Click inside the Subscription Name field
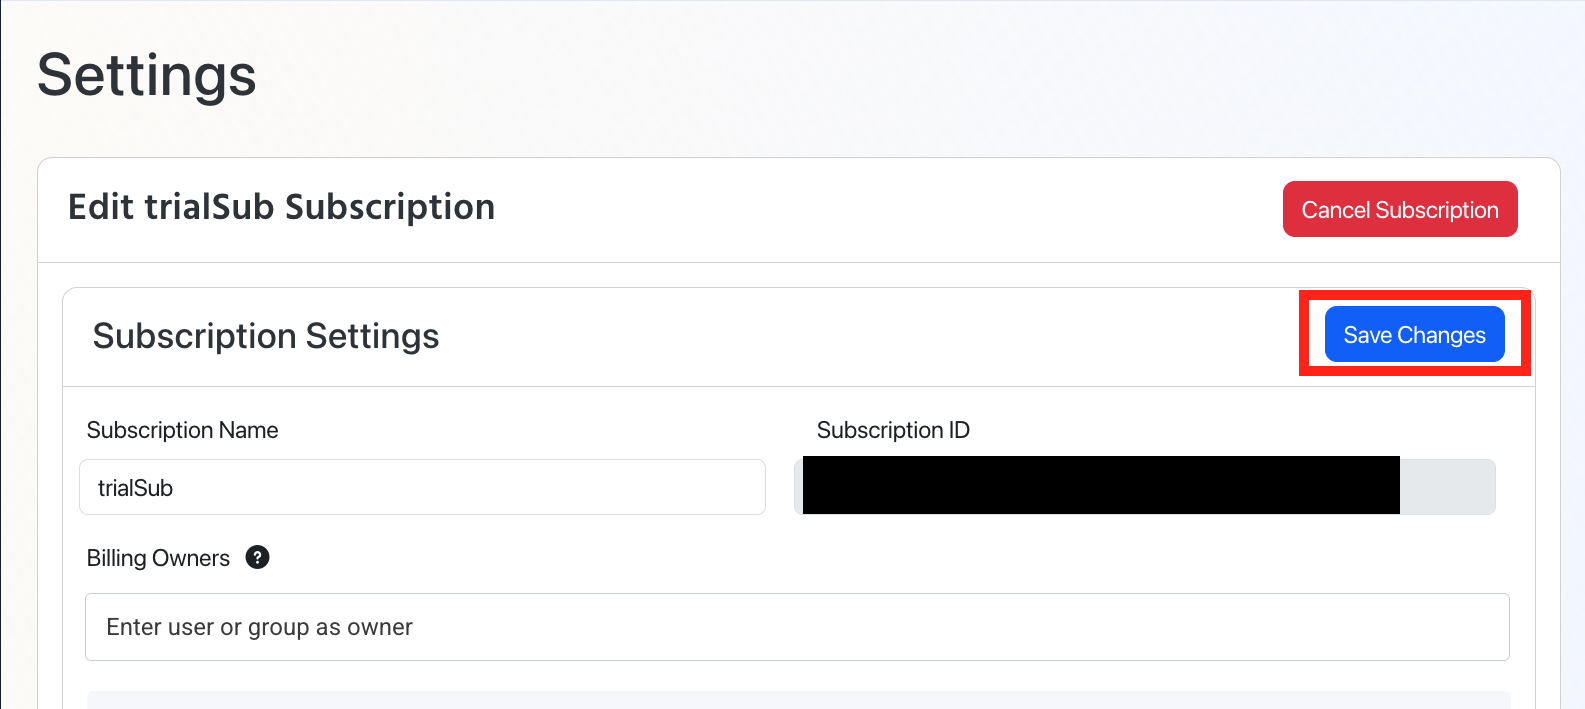 (x=421, y=487)
